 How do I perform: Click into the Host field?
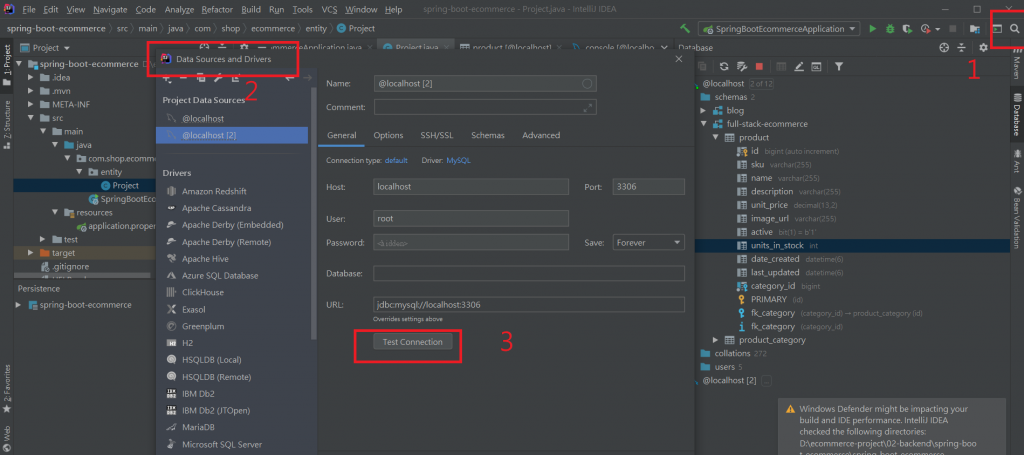click(x=471, y=187)
